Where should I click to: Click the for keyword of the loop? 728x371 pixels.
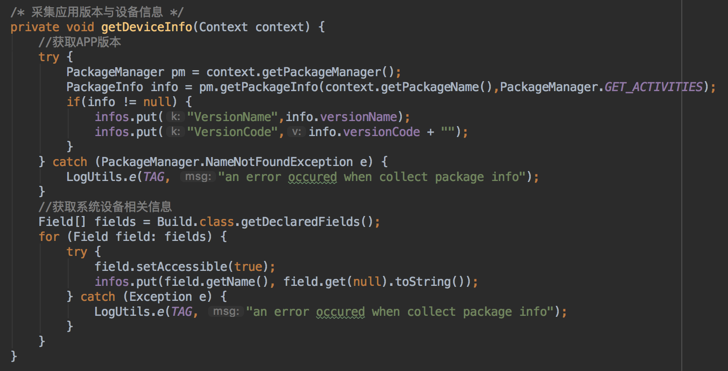49,237
